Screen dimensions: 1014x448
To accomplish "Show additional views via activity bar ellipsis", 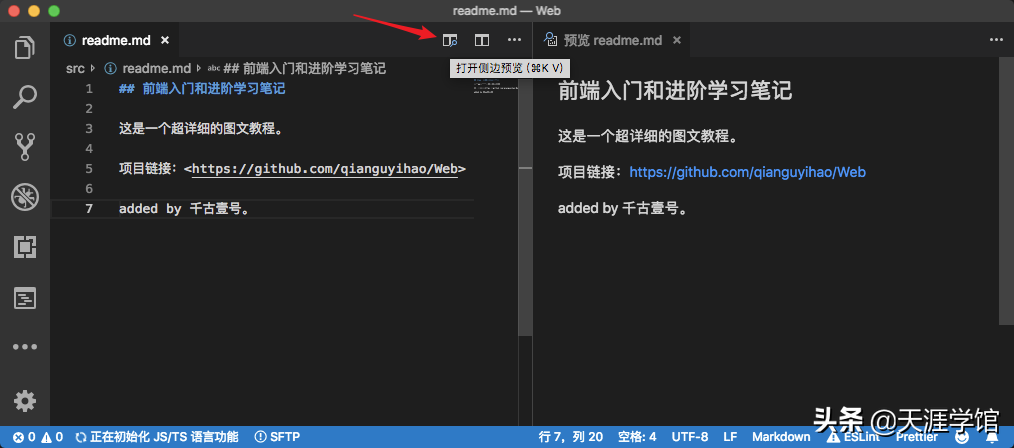I will click(25, 347).
